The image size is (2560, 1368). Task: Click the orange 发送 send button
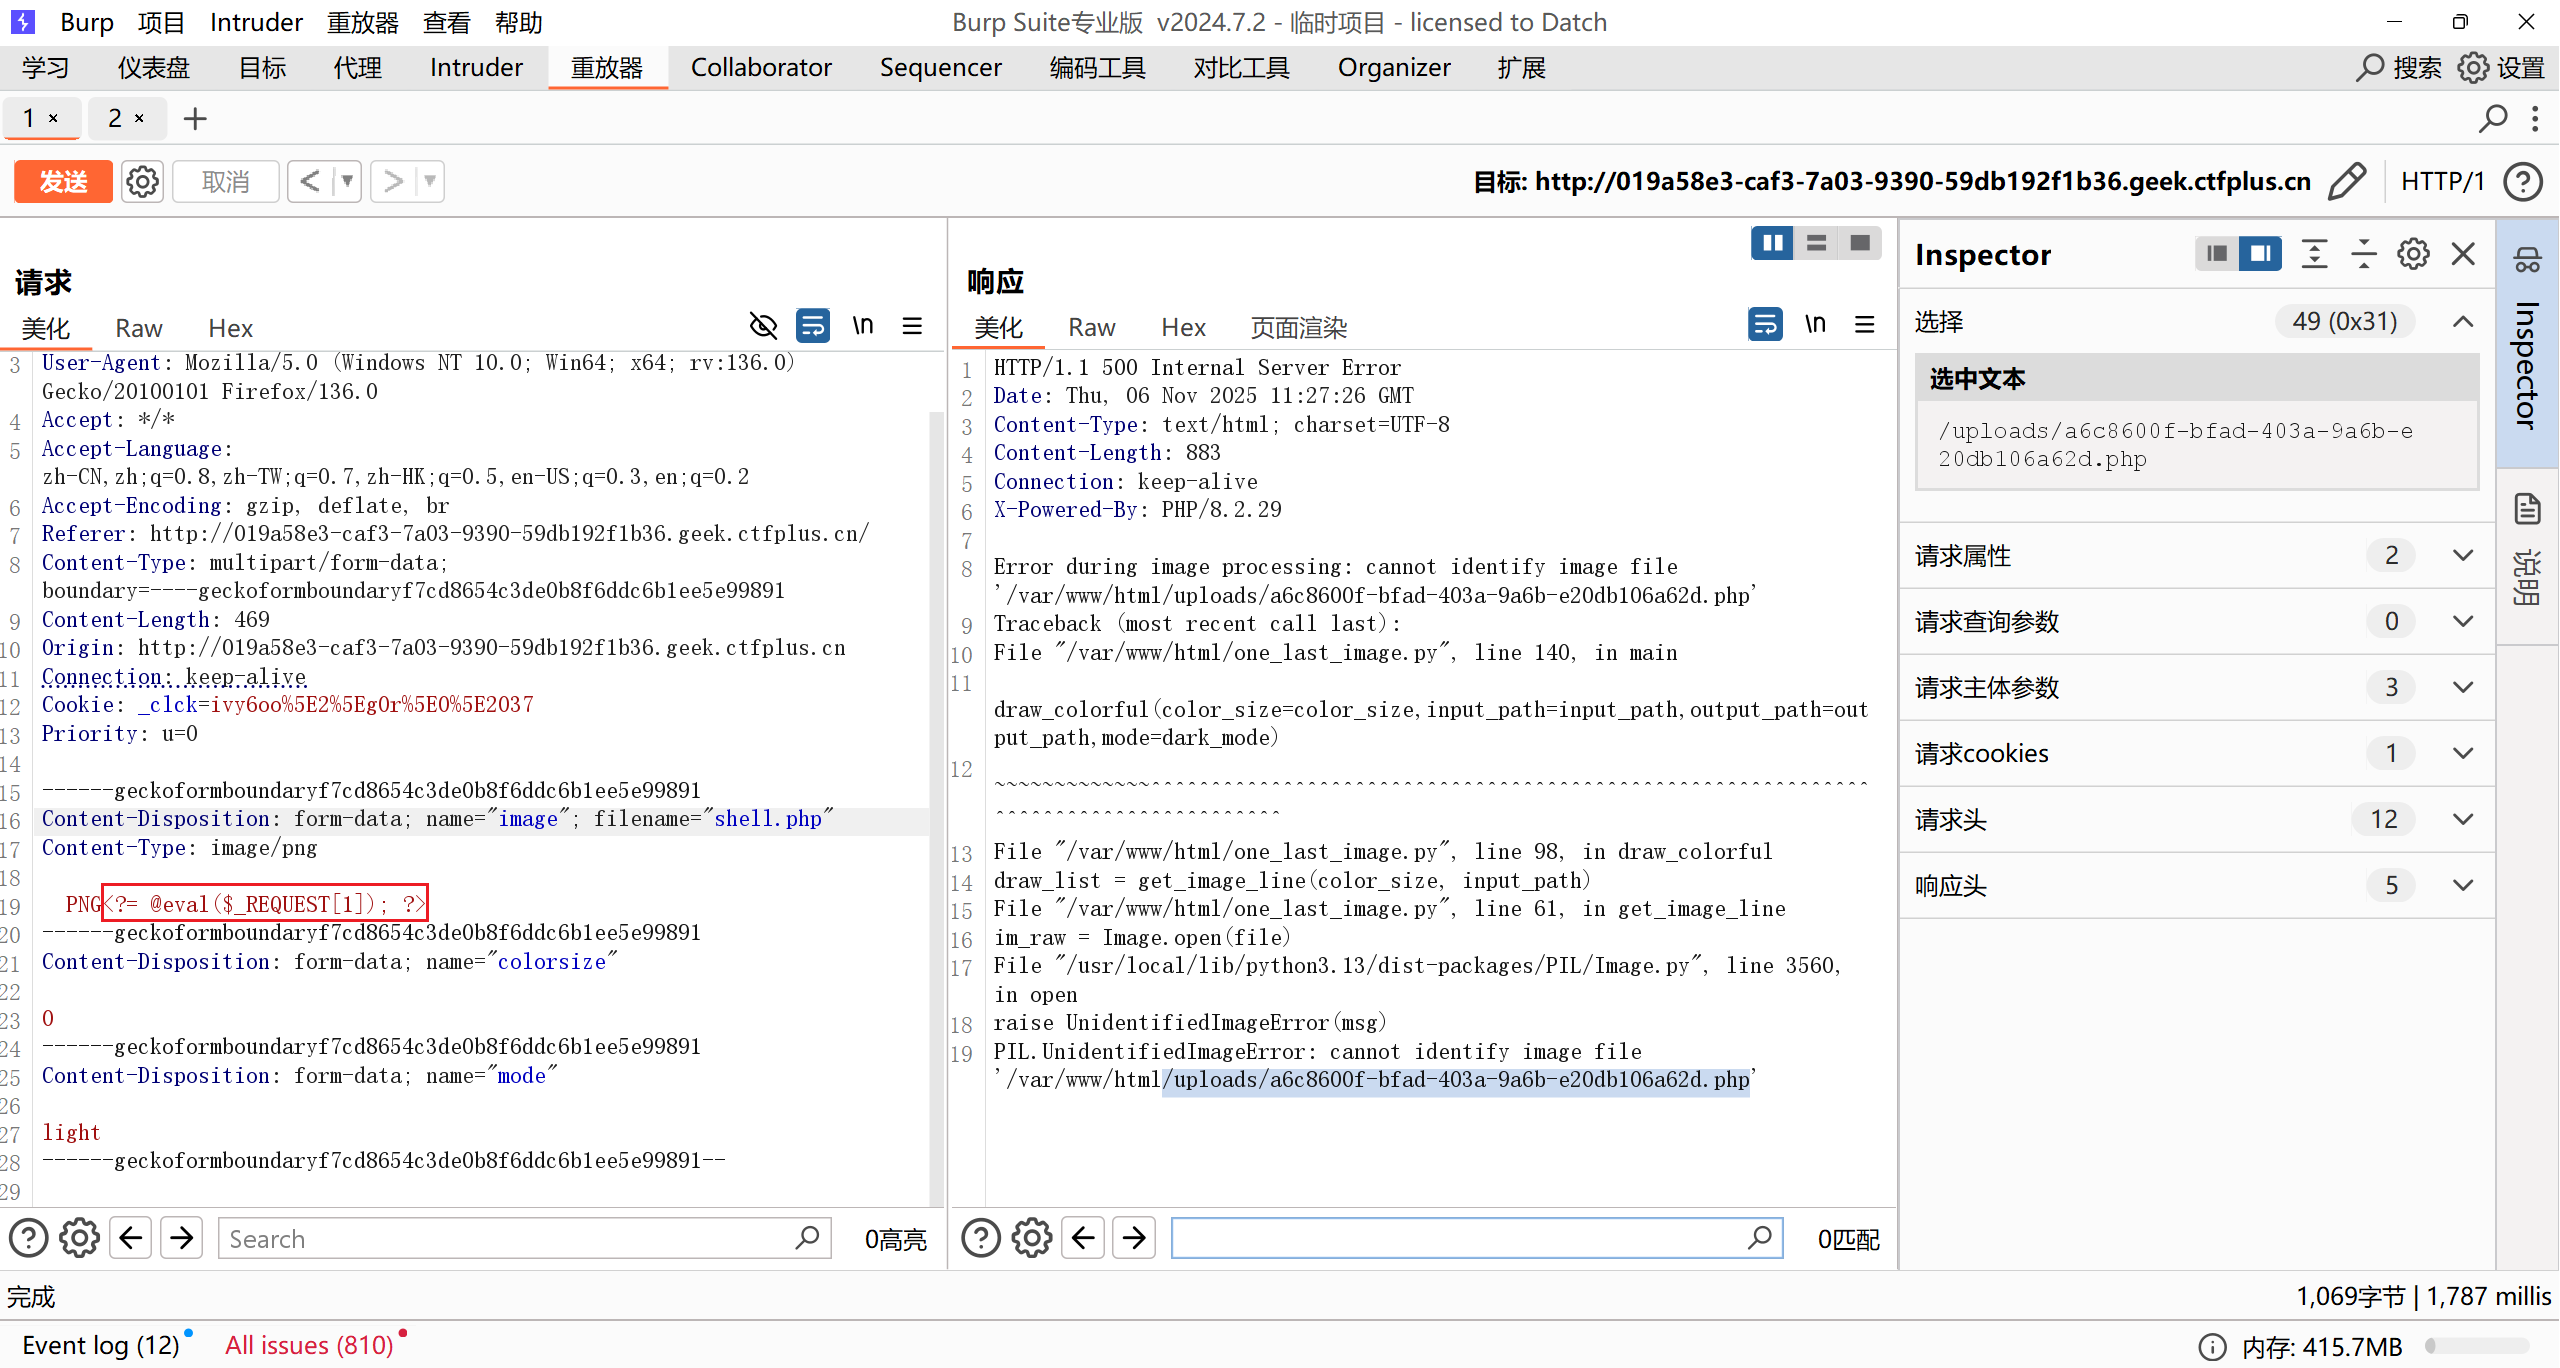[63, 181]
